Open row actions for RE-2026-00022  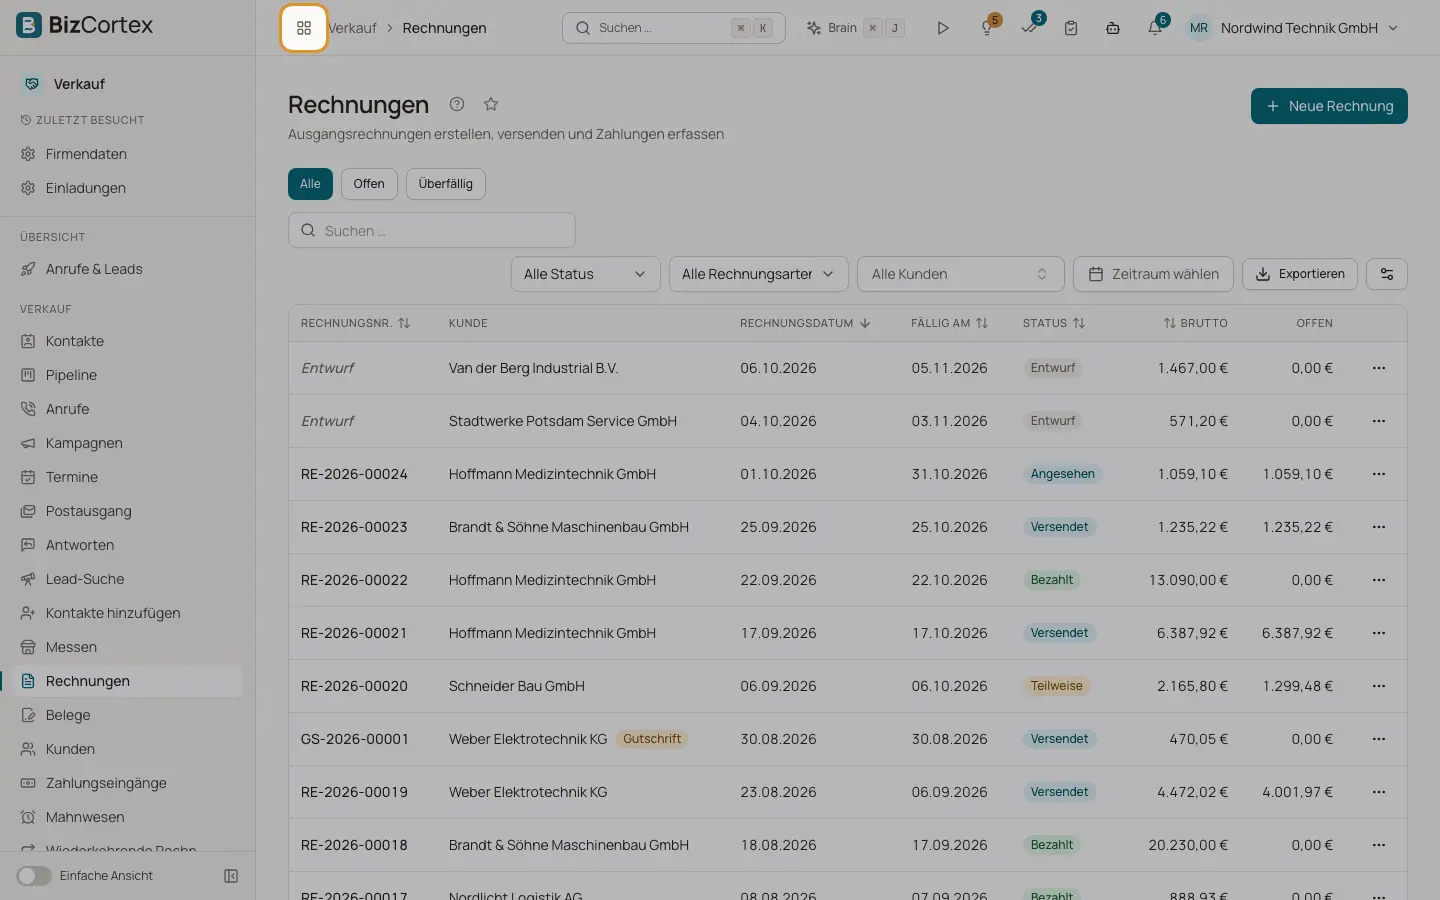1379,580
